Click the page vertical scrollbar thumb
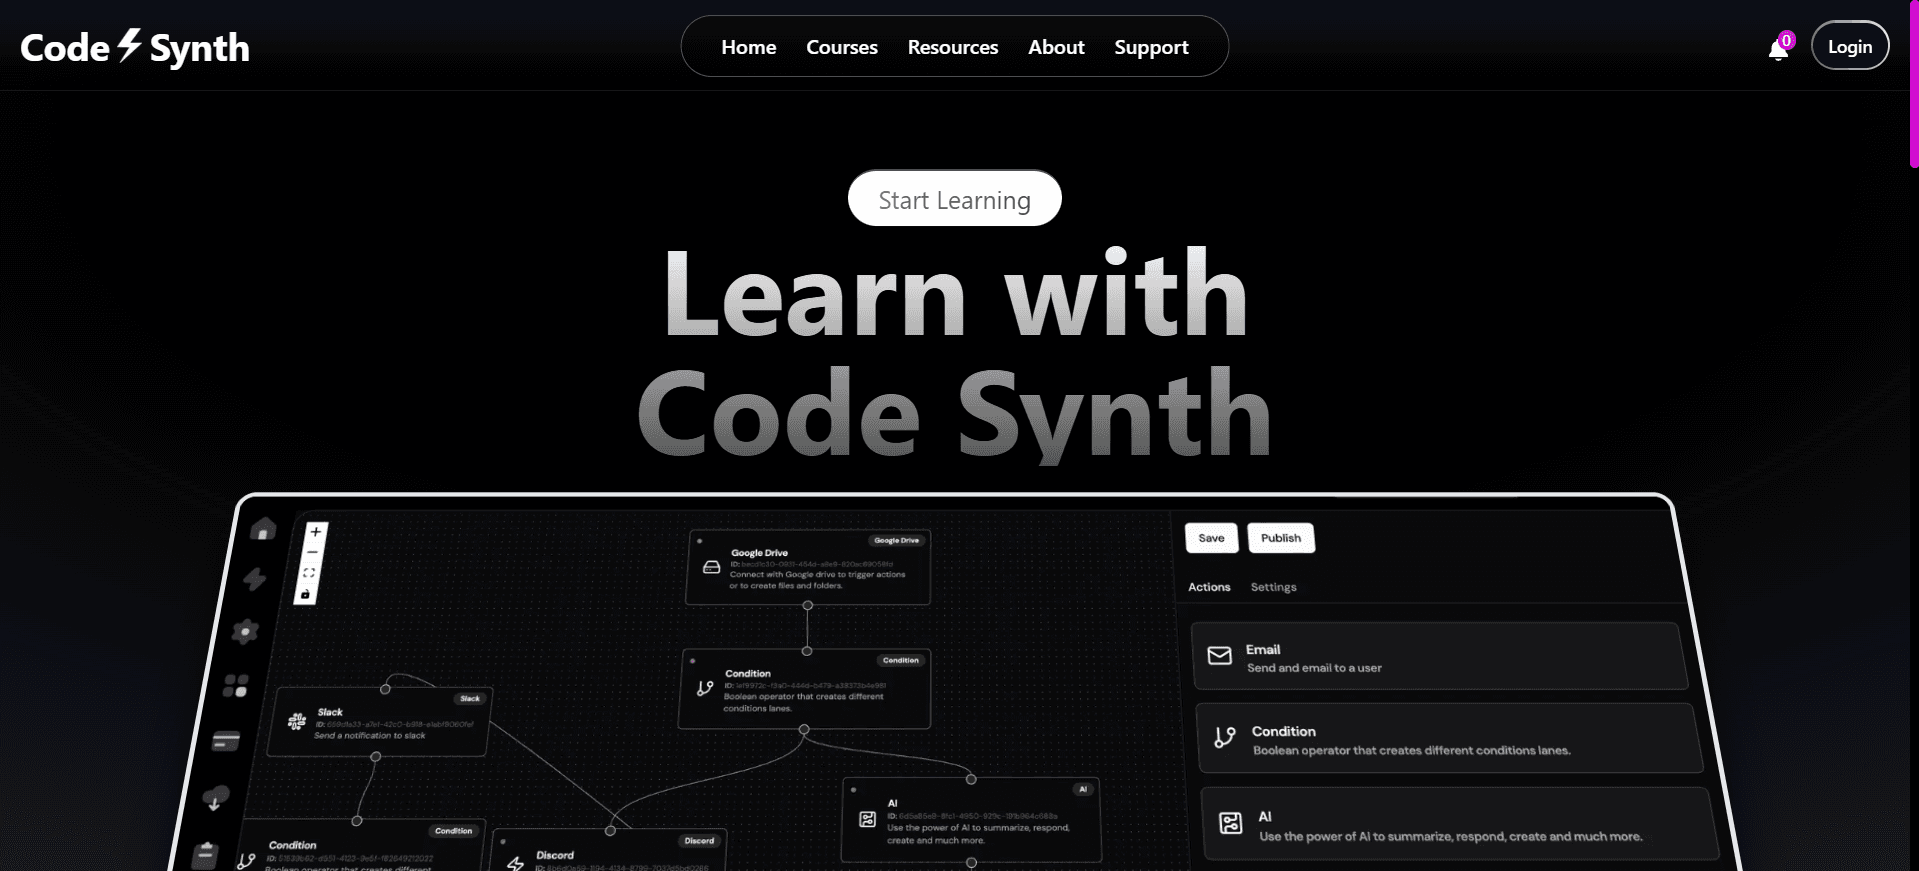 1914,85
